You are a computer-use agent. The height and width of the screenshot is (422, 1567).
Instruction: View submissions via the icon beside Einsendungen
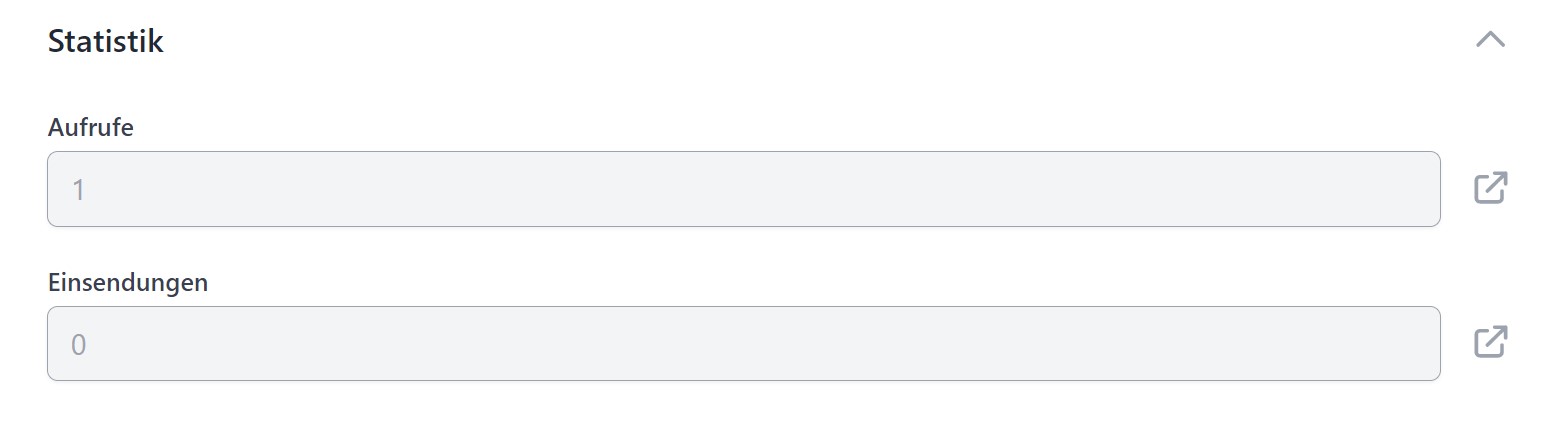point(1490,342)
